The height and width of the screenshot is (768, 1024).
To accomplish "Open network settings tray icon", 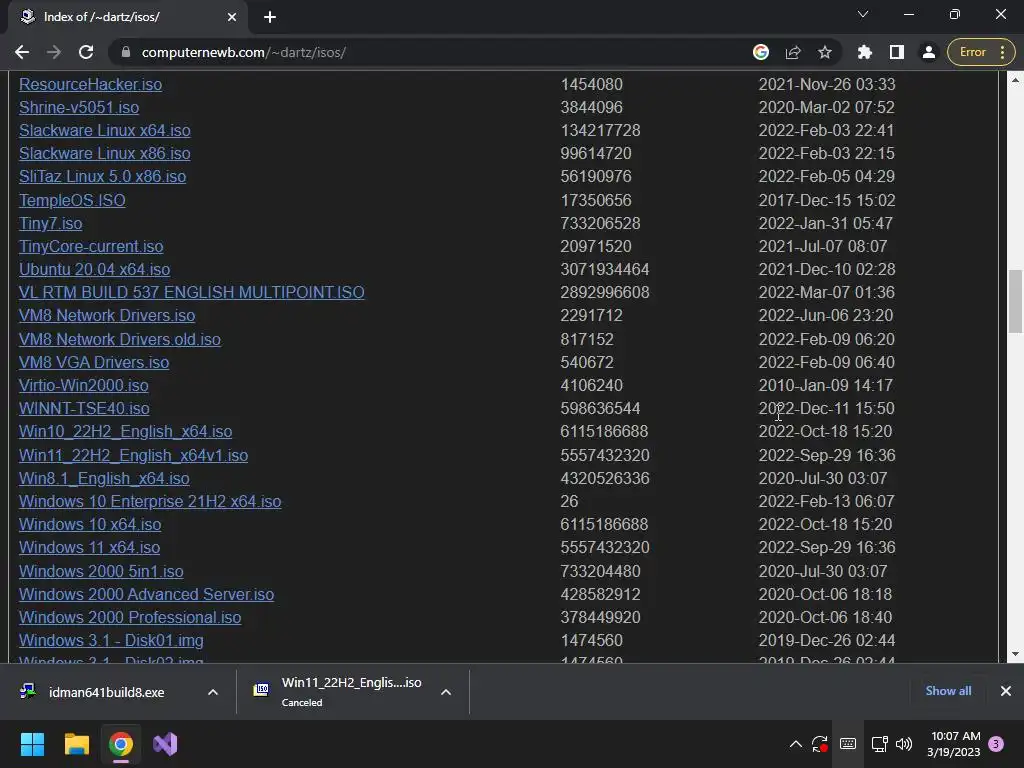I will pyautogui.click(x=879, y=744).
